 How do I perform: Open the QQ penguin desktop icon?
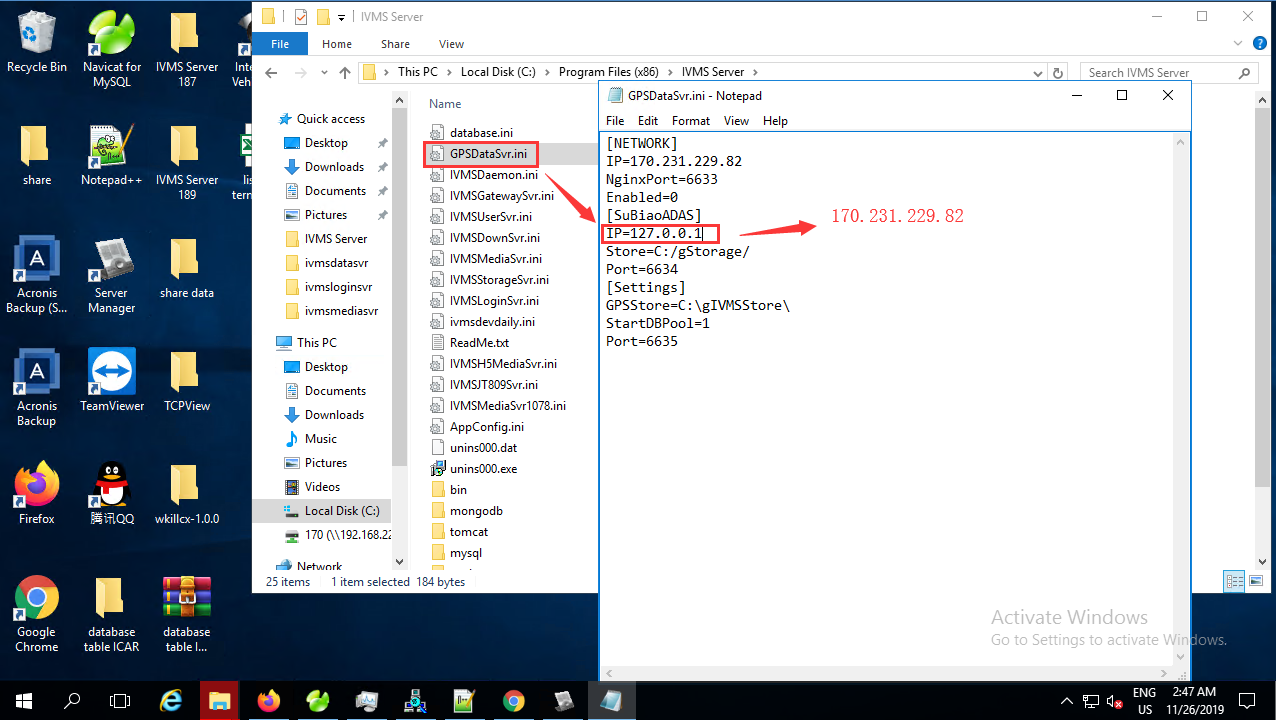coord(112,493)
